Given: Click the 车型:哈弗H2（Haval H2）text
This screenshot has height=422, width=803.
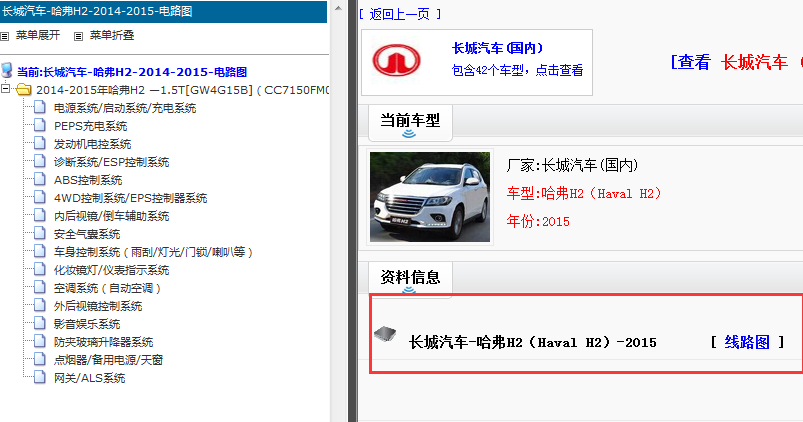Looking at the screenshot, I should pos(584,194).
